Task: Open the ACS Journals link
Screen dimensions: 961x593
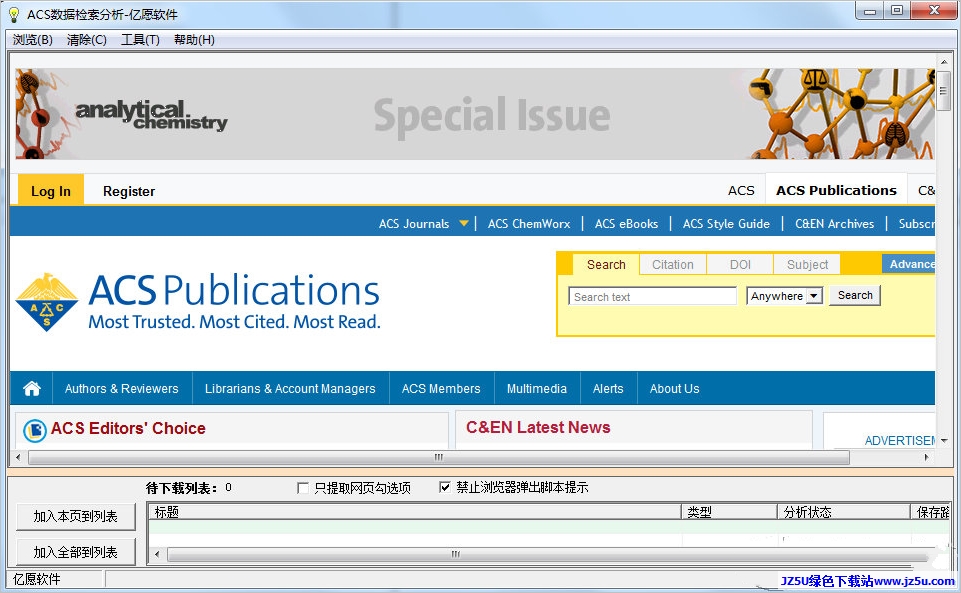Action: tap(414, 224)
